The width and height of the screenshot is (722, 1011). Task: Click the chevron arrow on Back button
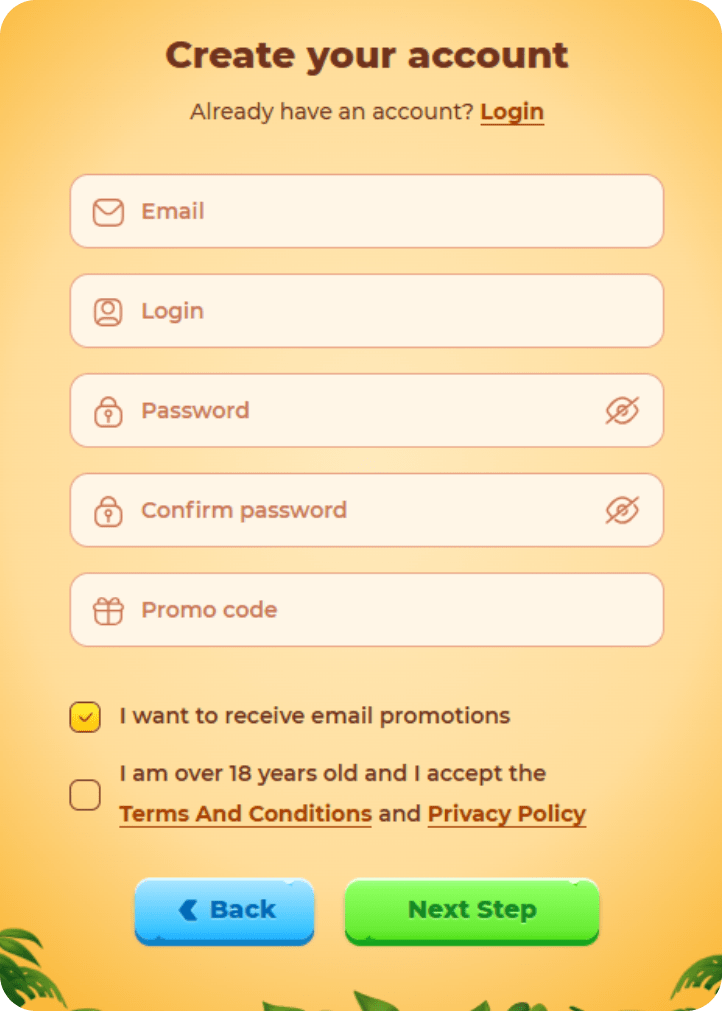tap(188, 910)
